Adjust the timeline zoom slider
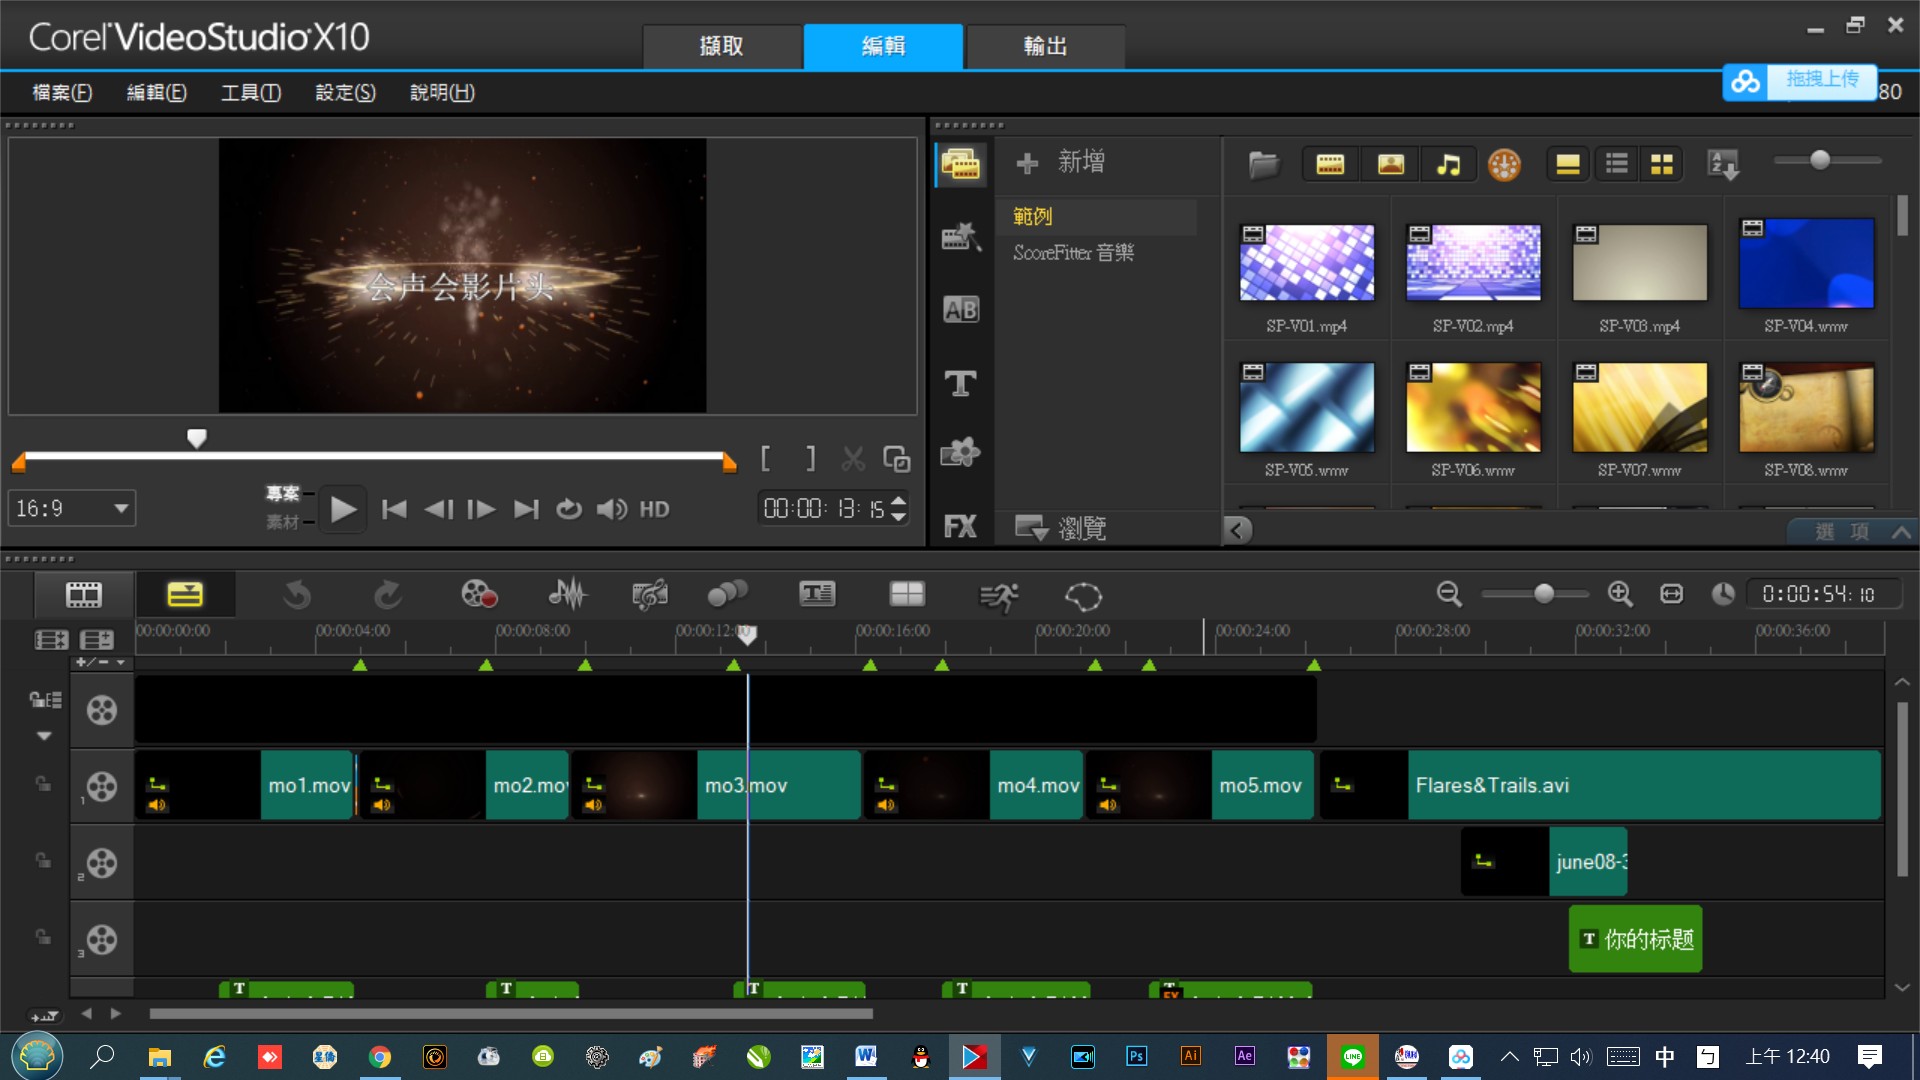 1544,595
